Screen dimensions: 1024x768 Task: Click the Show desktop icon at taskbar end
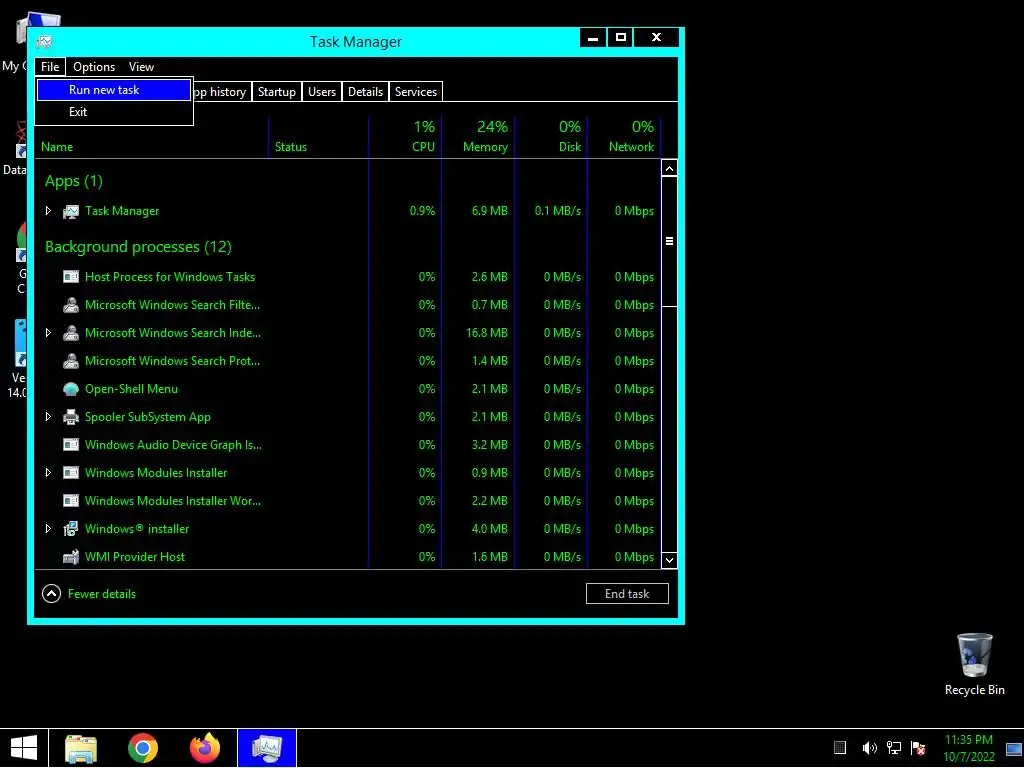coord(1014,750)
